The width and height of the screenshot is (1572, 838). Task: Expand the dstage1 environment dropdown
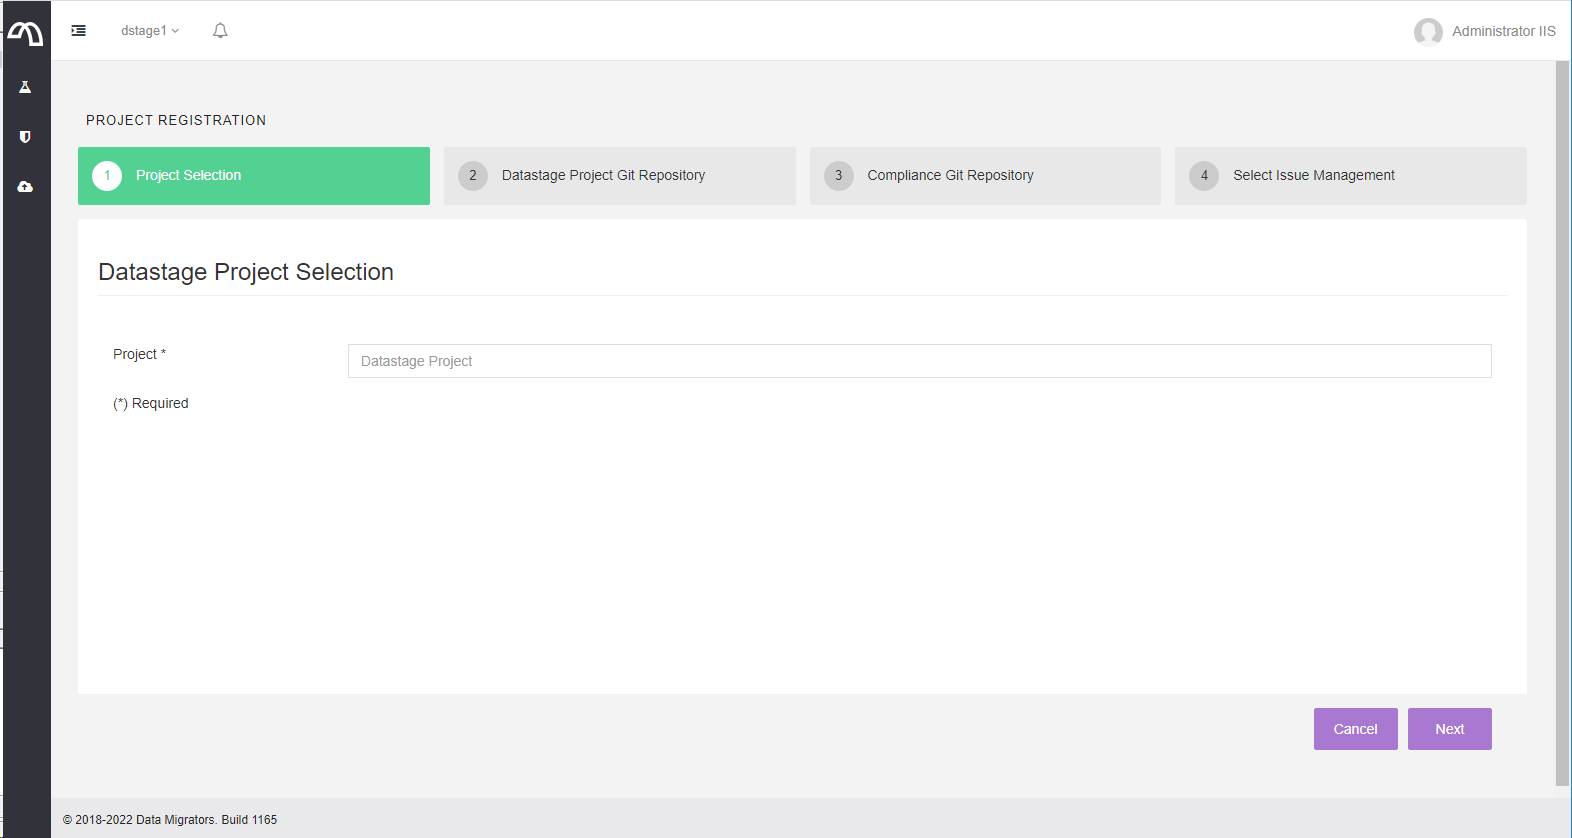point(150,31)
